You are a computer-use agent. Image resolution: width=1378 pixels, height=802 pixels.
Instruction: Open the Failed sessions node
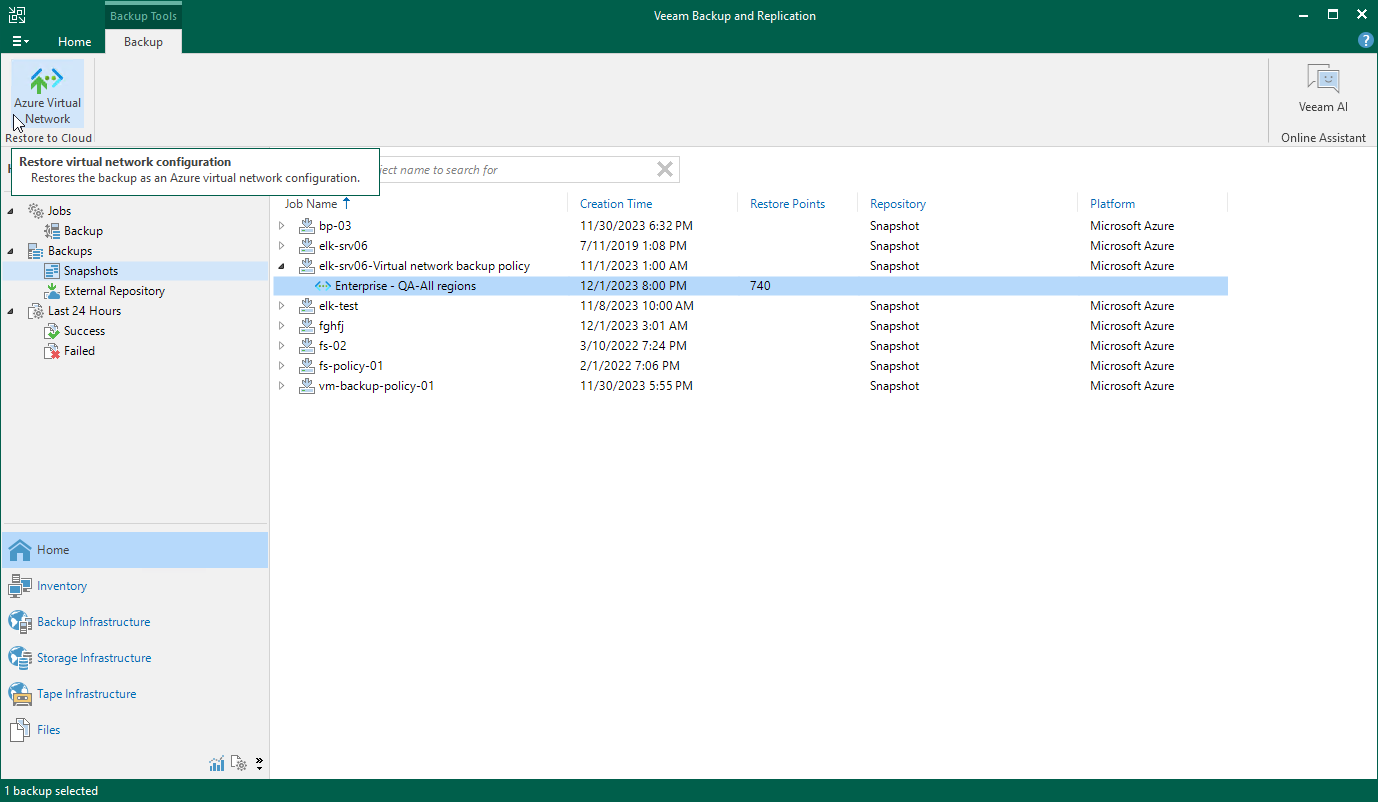(x=79, y=351)
